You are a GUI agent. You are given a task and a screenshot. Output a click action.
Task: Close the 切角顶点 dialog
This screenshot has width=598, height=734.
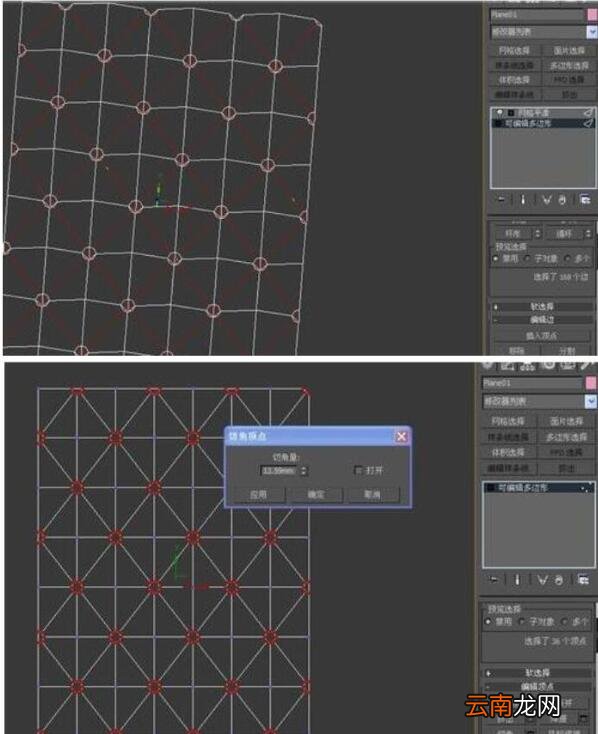[401, 436]
